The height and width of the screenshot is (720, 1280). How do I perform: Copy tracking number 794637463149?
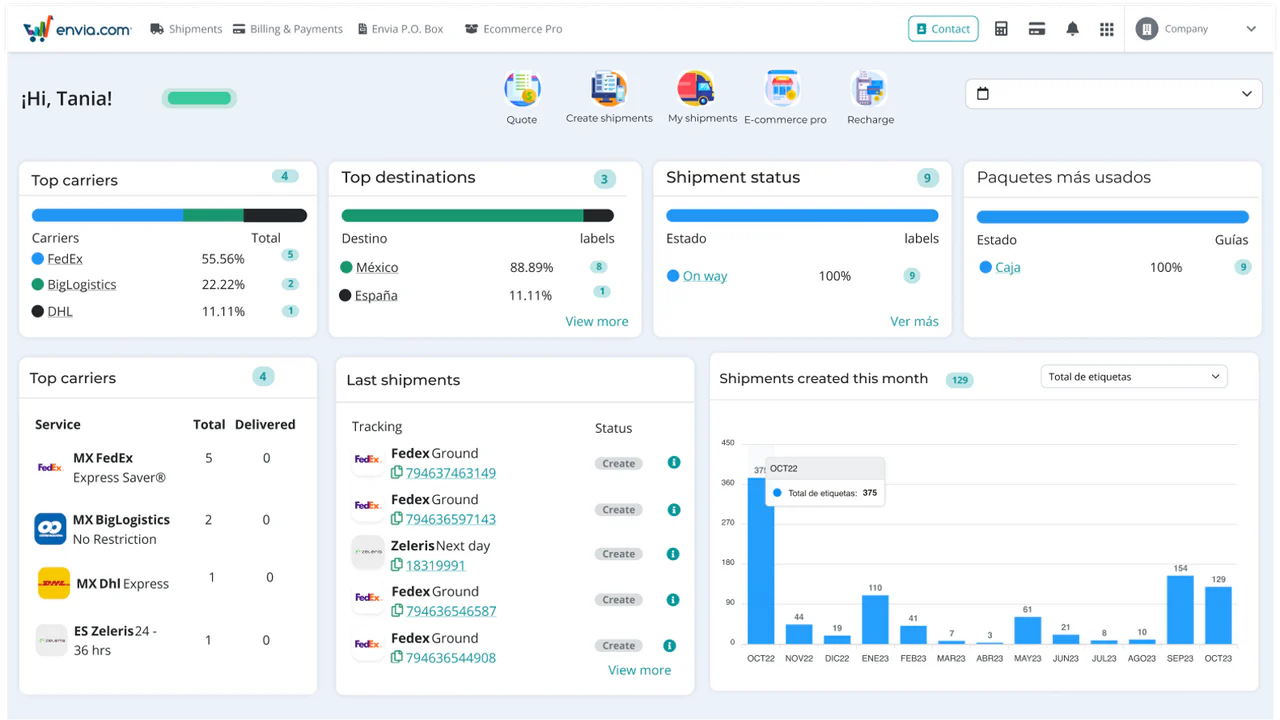pos(397,473)
